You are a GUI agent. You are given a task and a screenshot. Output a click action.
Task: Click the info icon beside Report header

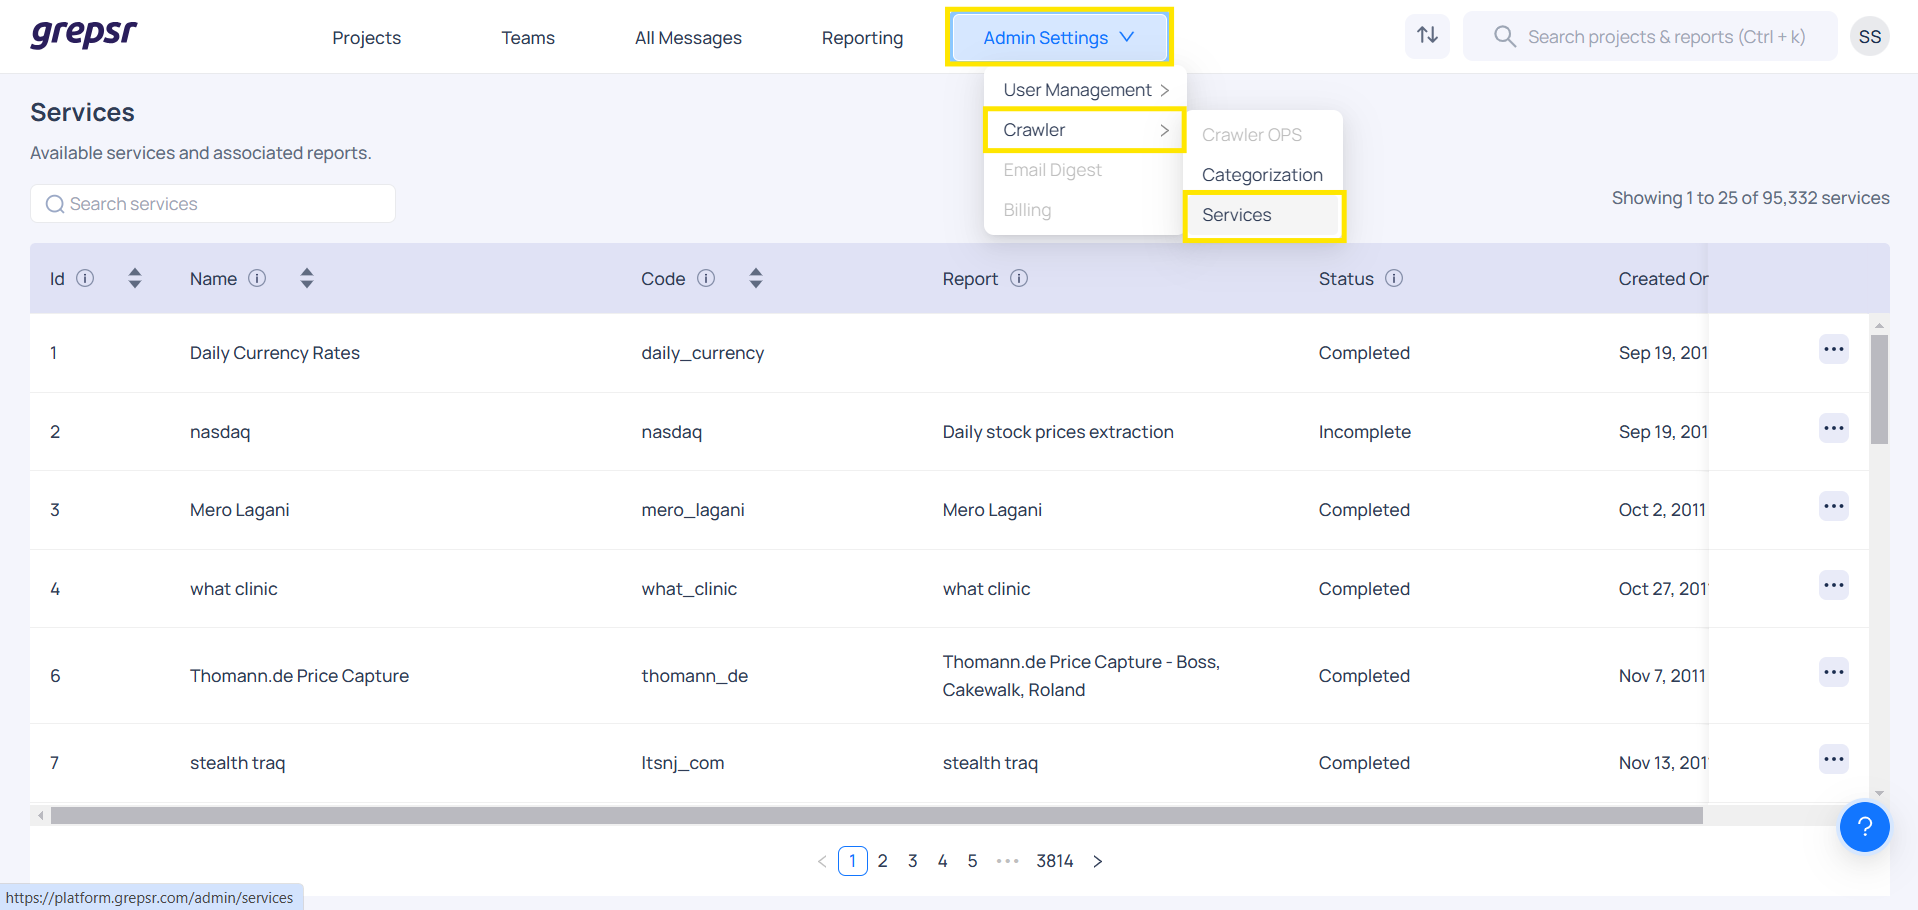pos(1019,278)
